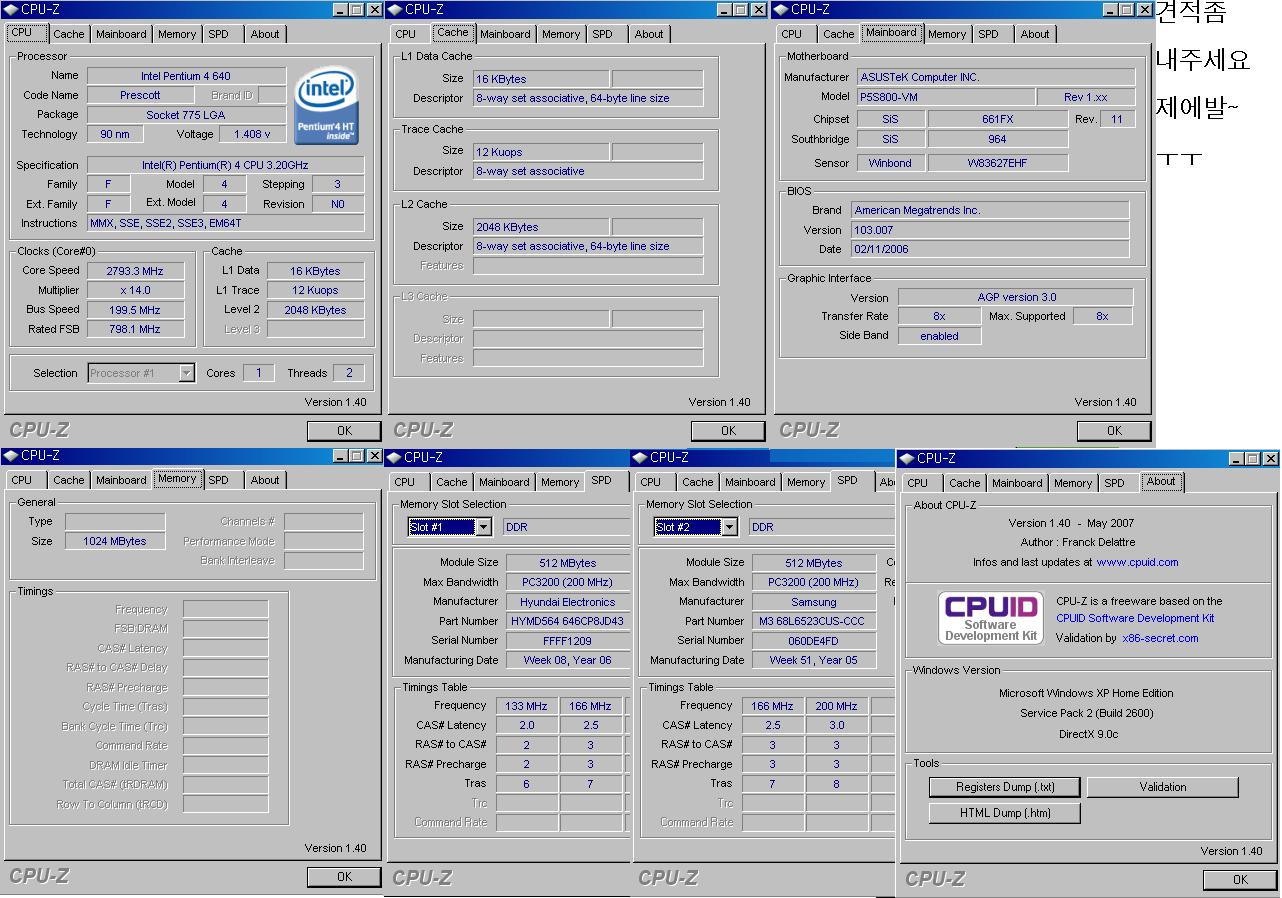The height and width of the screenshot is (898, 1282).
Task: Open the Slot #2 memory slot dropdown
Action: (729, 527)
